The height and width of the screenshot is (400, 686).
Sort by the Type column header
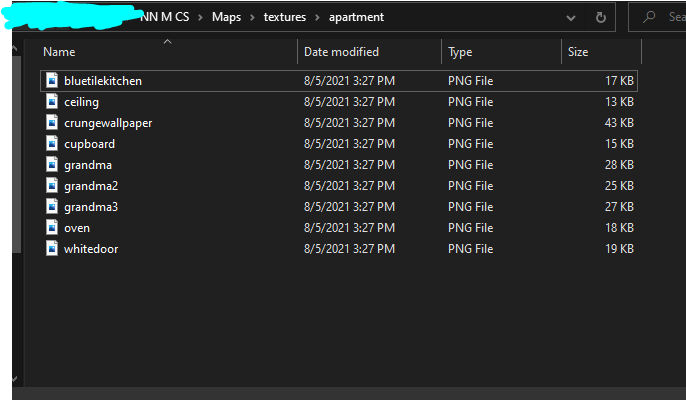coord(460,51)
